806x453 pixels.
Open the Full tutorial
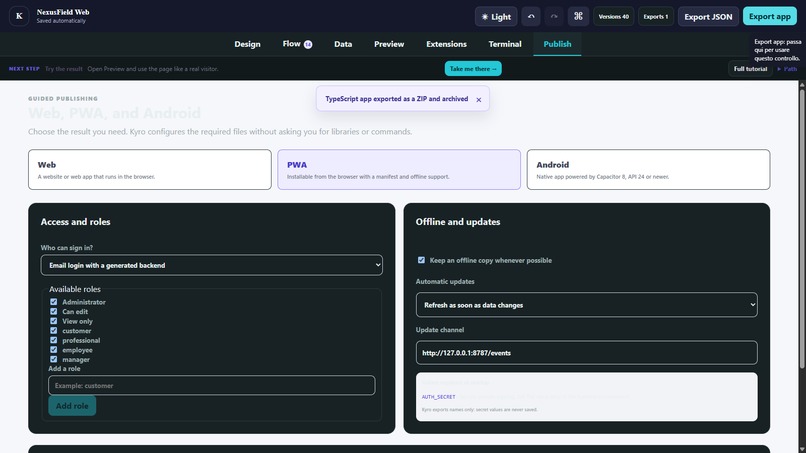(750, 68)
